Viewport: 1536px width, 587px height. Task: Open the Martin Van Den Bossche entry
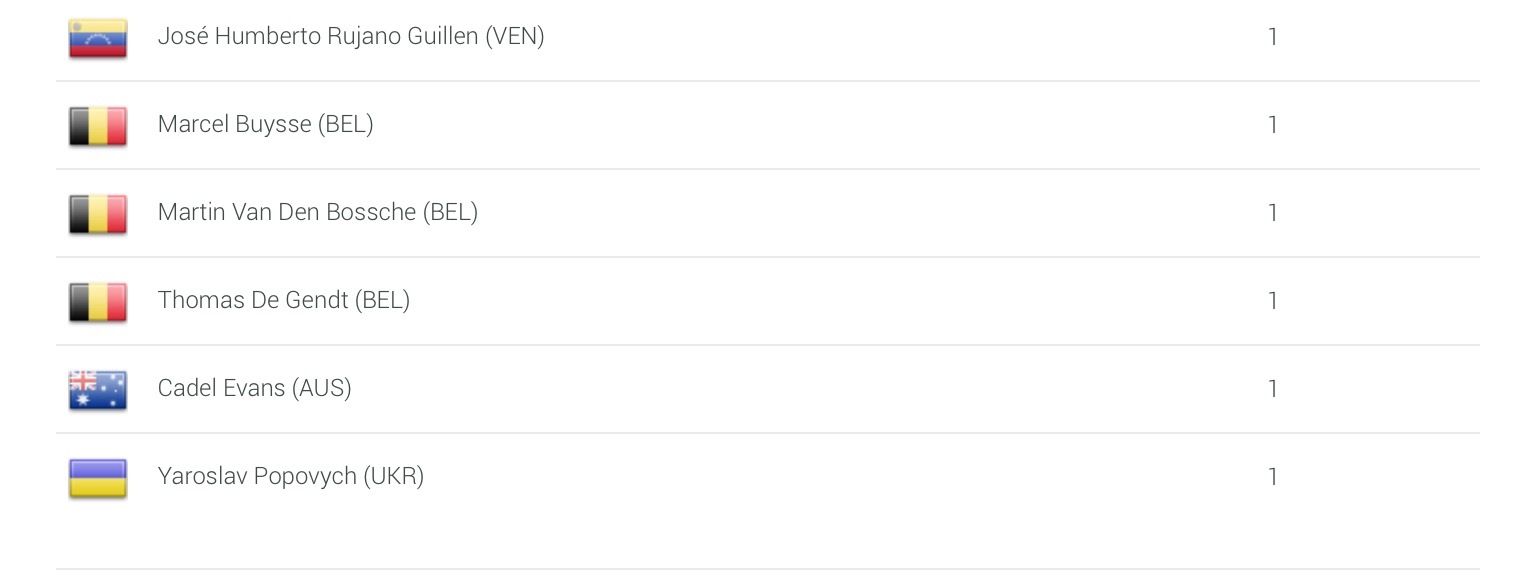pyautogui.click(x=317, y=213)
